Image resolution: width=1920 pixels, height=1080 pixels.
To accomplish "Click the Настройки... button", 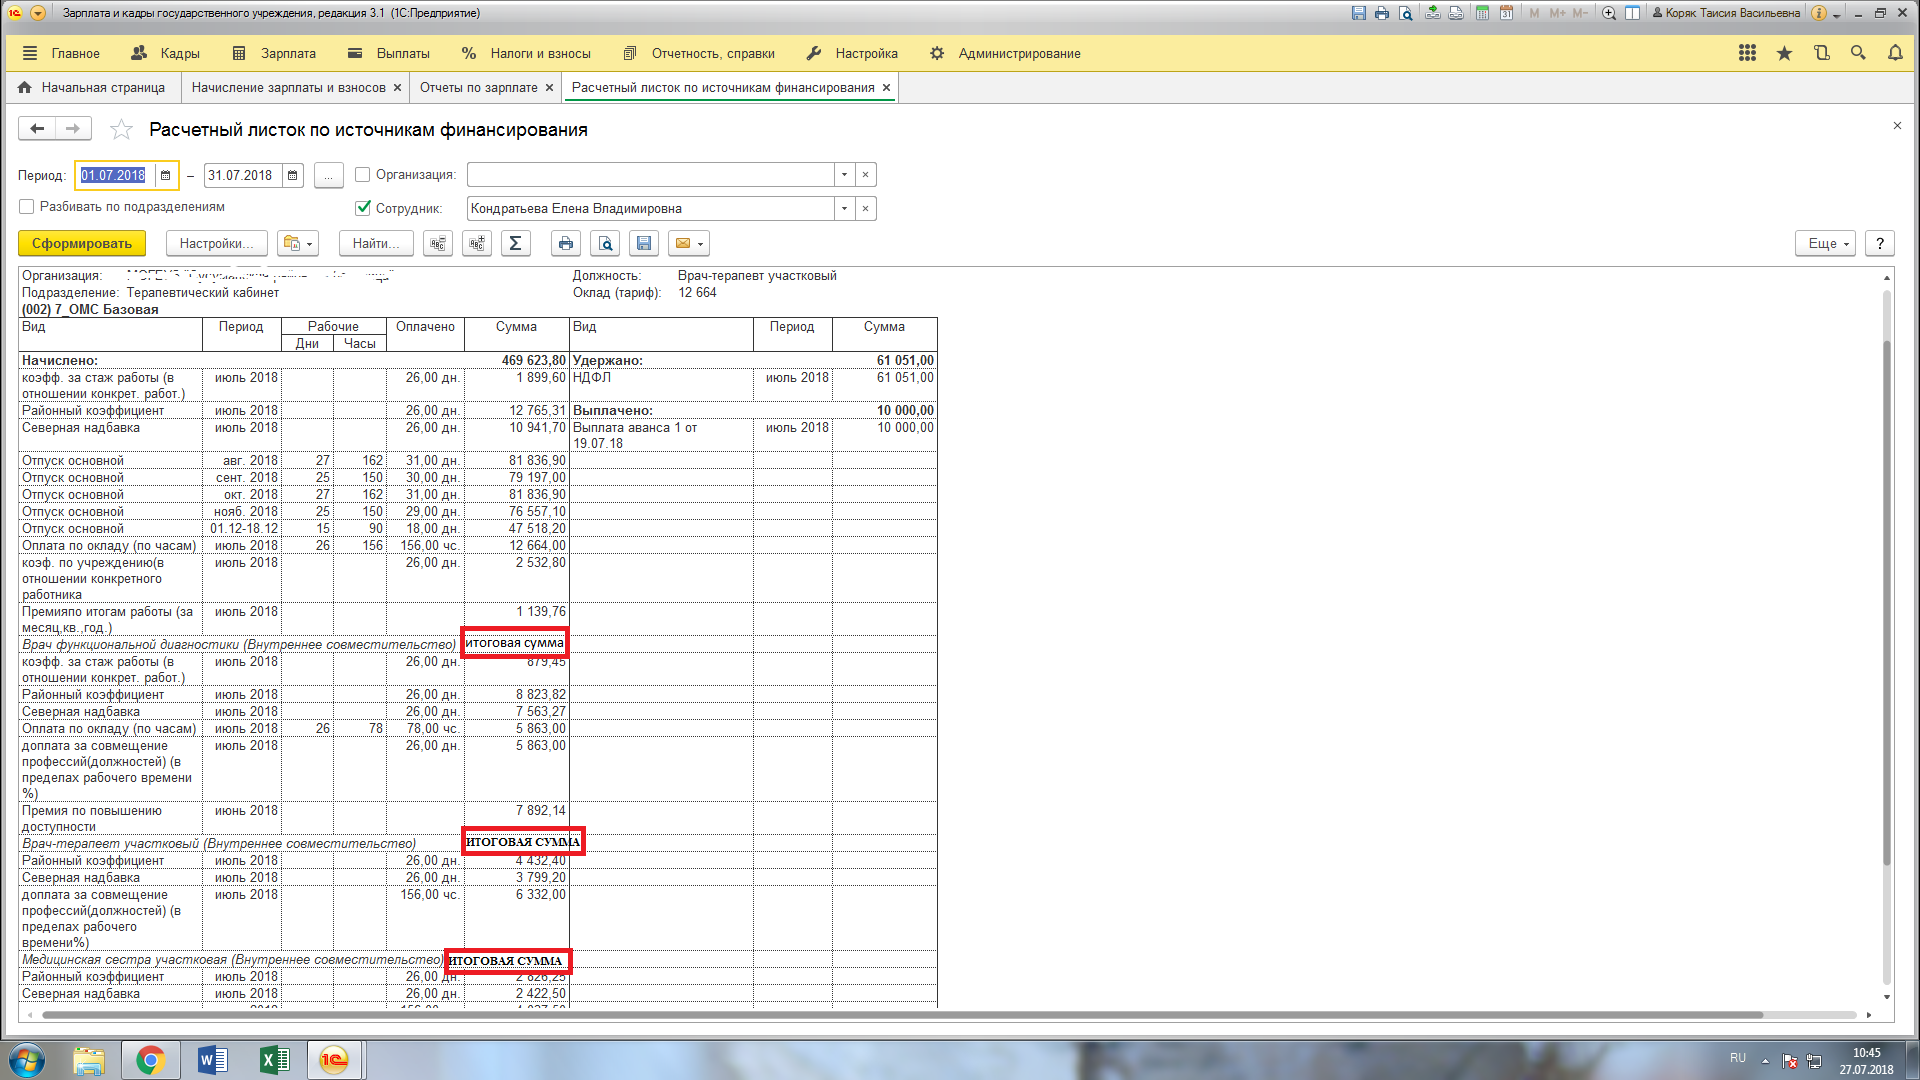I will (216, 243).
